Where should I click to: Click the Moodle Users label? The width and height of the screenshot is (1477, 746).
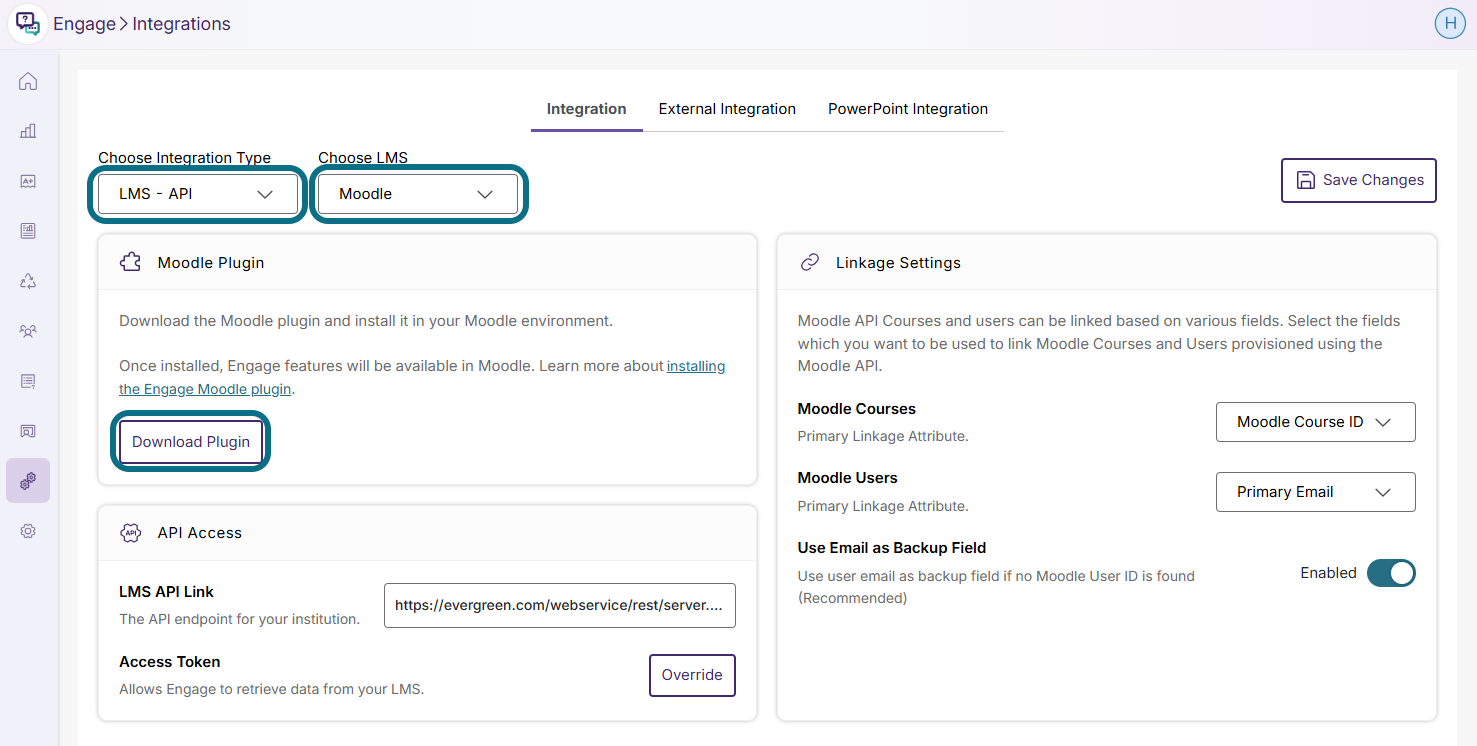coord(848,478)
